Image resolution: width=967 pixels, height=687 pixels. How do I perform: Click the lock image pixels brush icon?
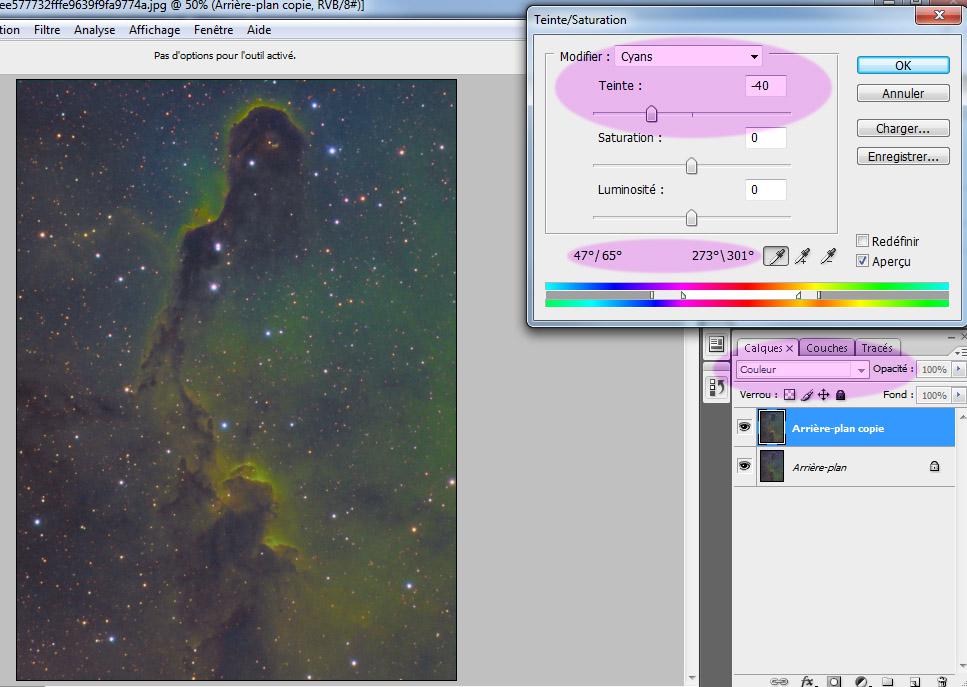point(807,395)
